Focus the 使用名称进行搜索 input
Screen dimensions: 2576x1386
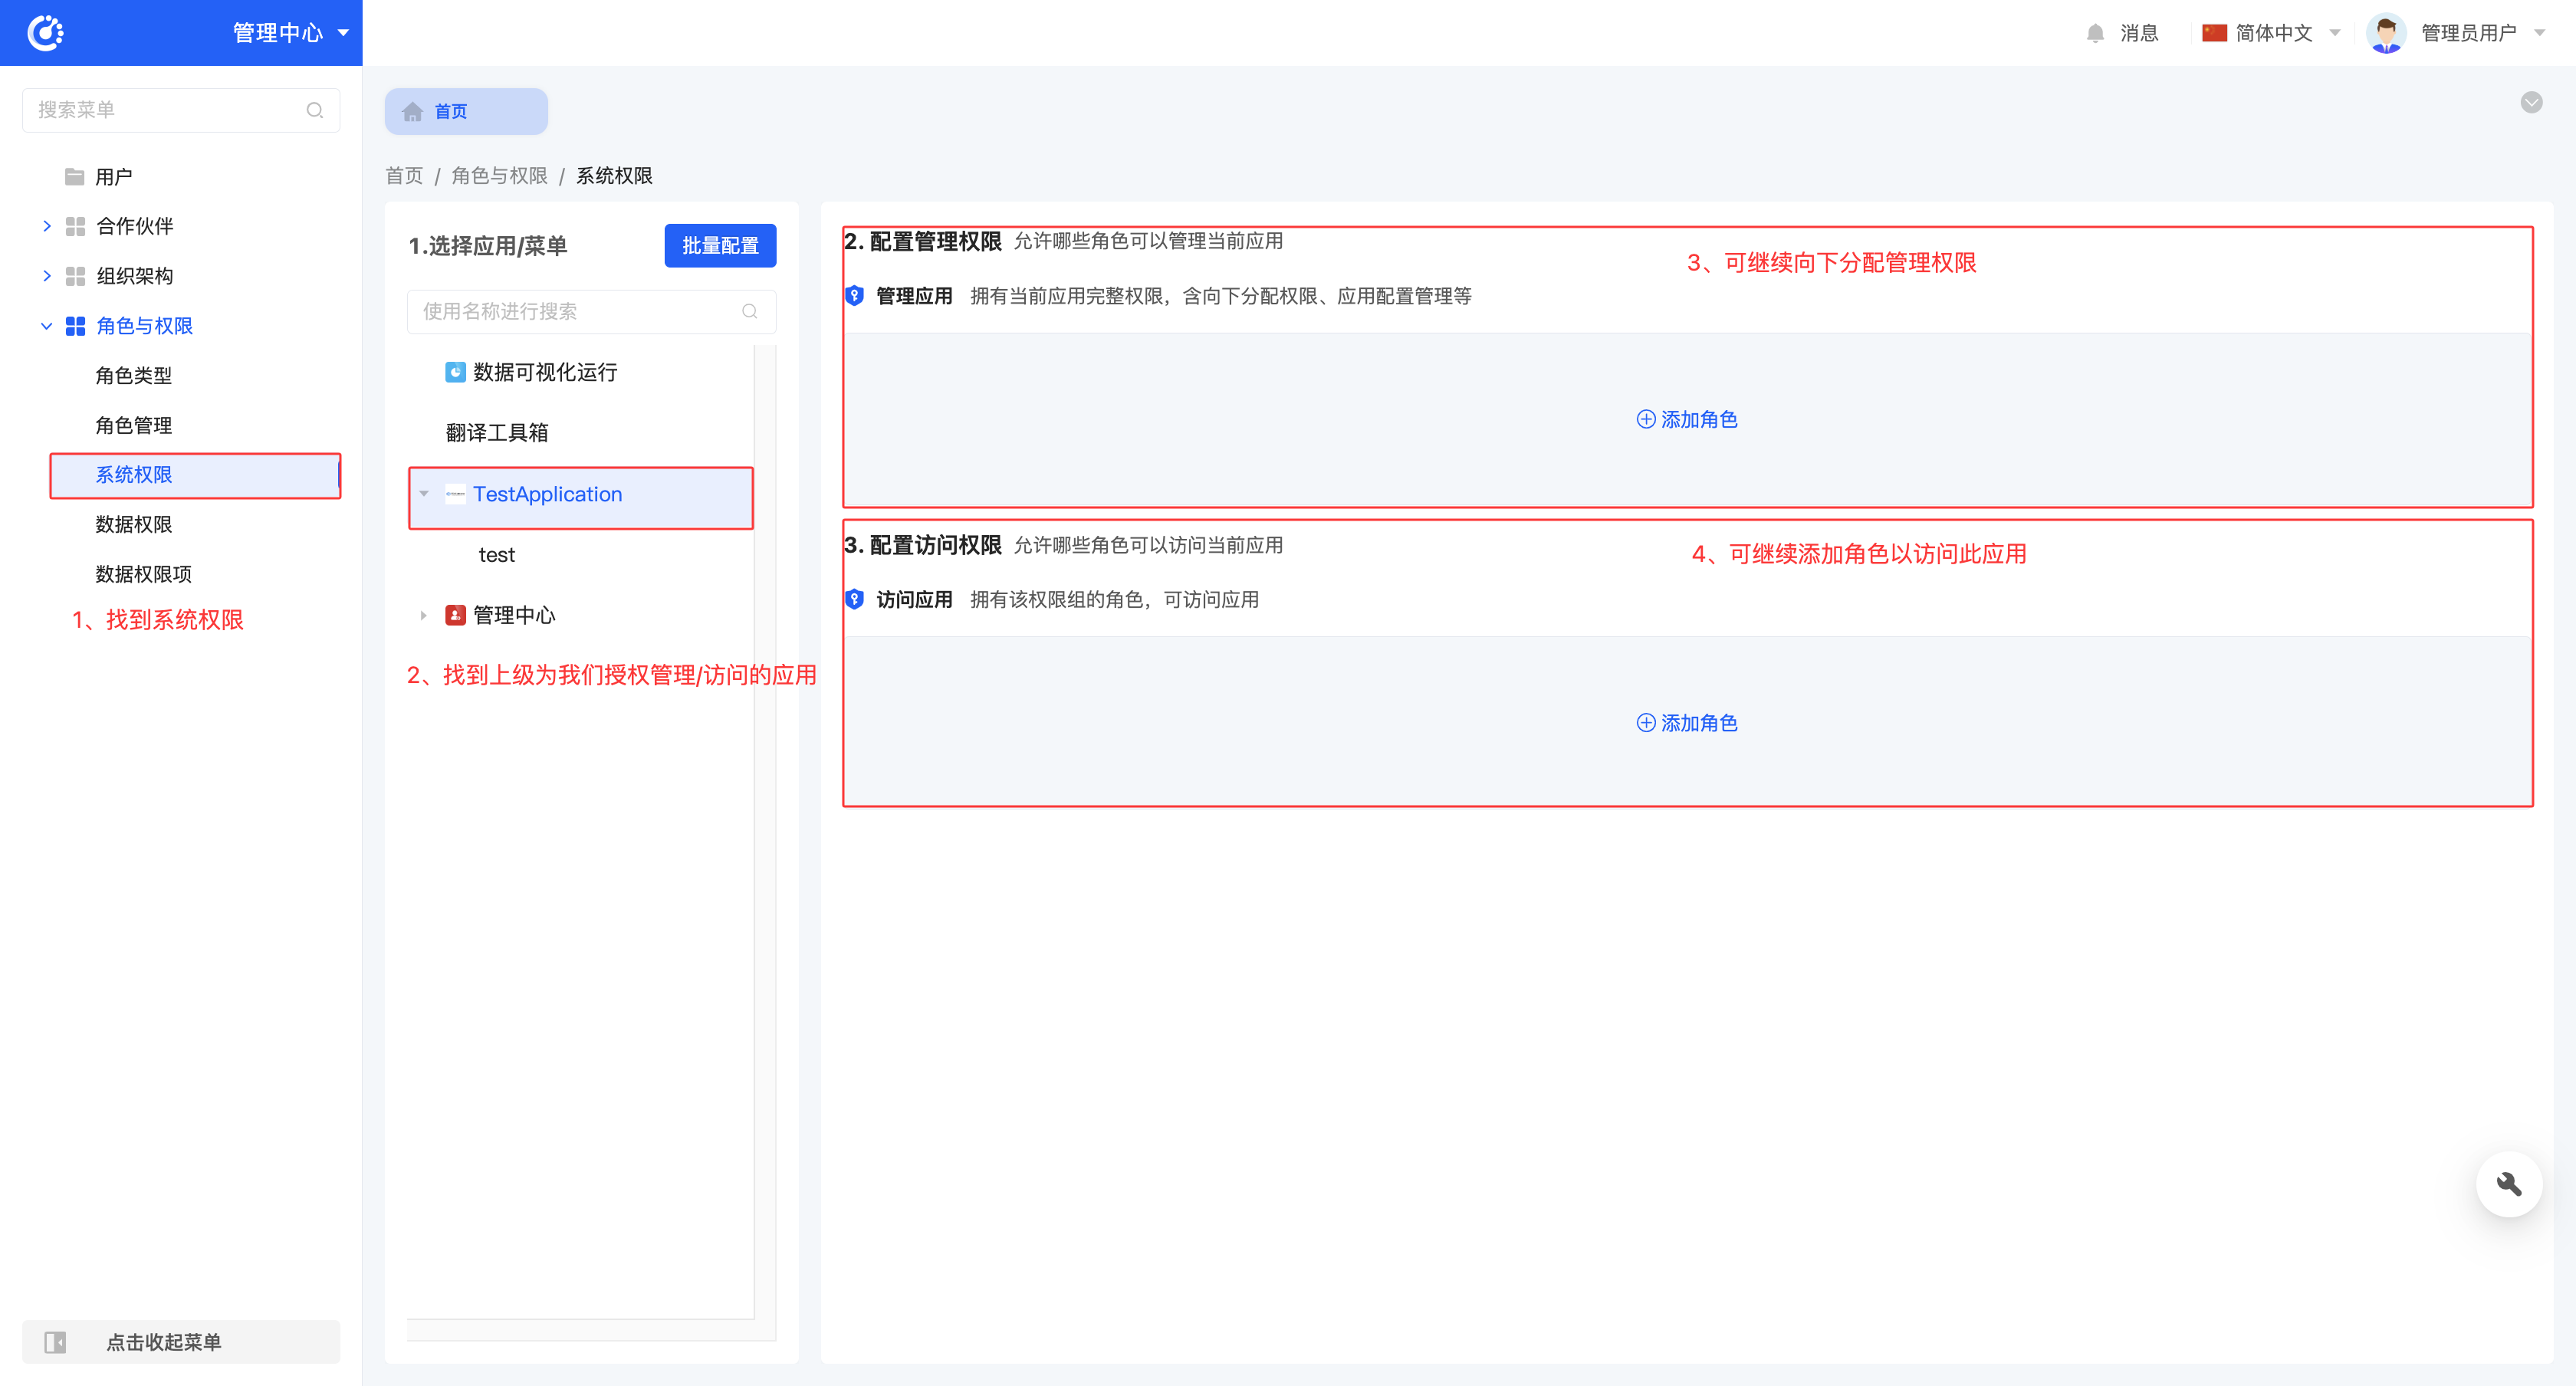click(591, 312)
